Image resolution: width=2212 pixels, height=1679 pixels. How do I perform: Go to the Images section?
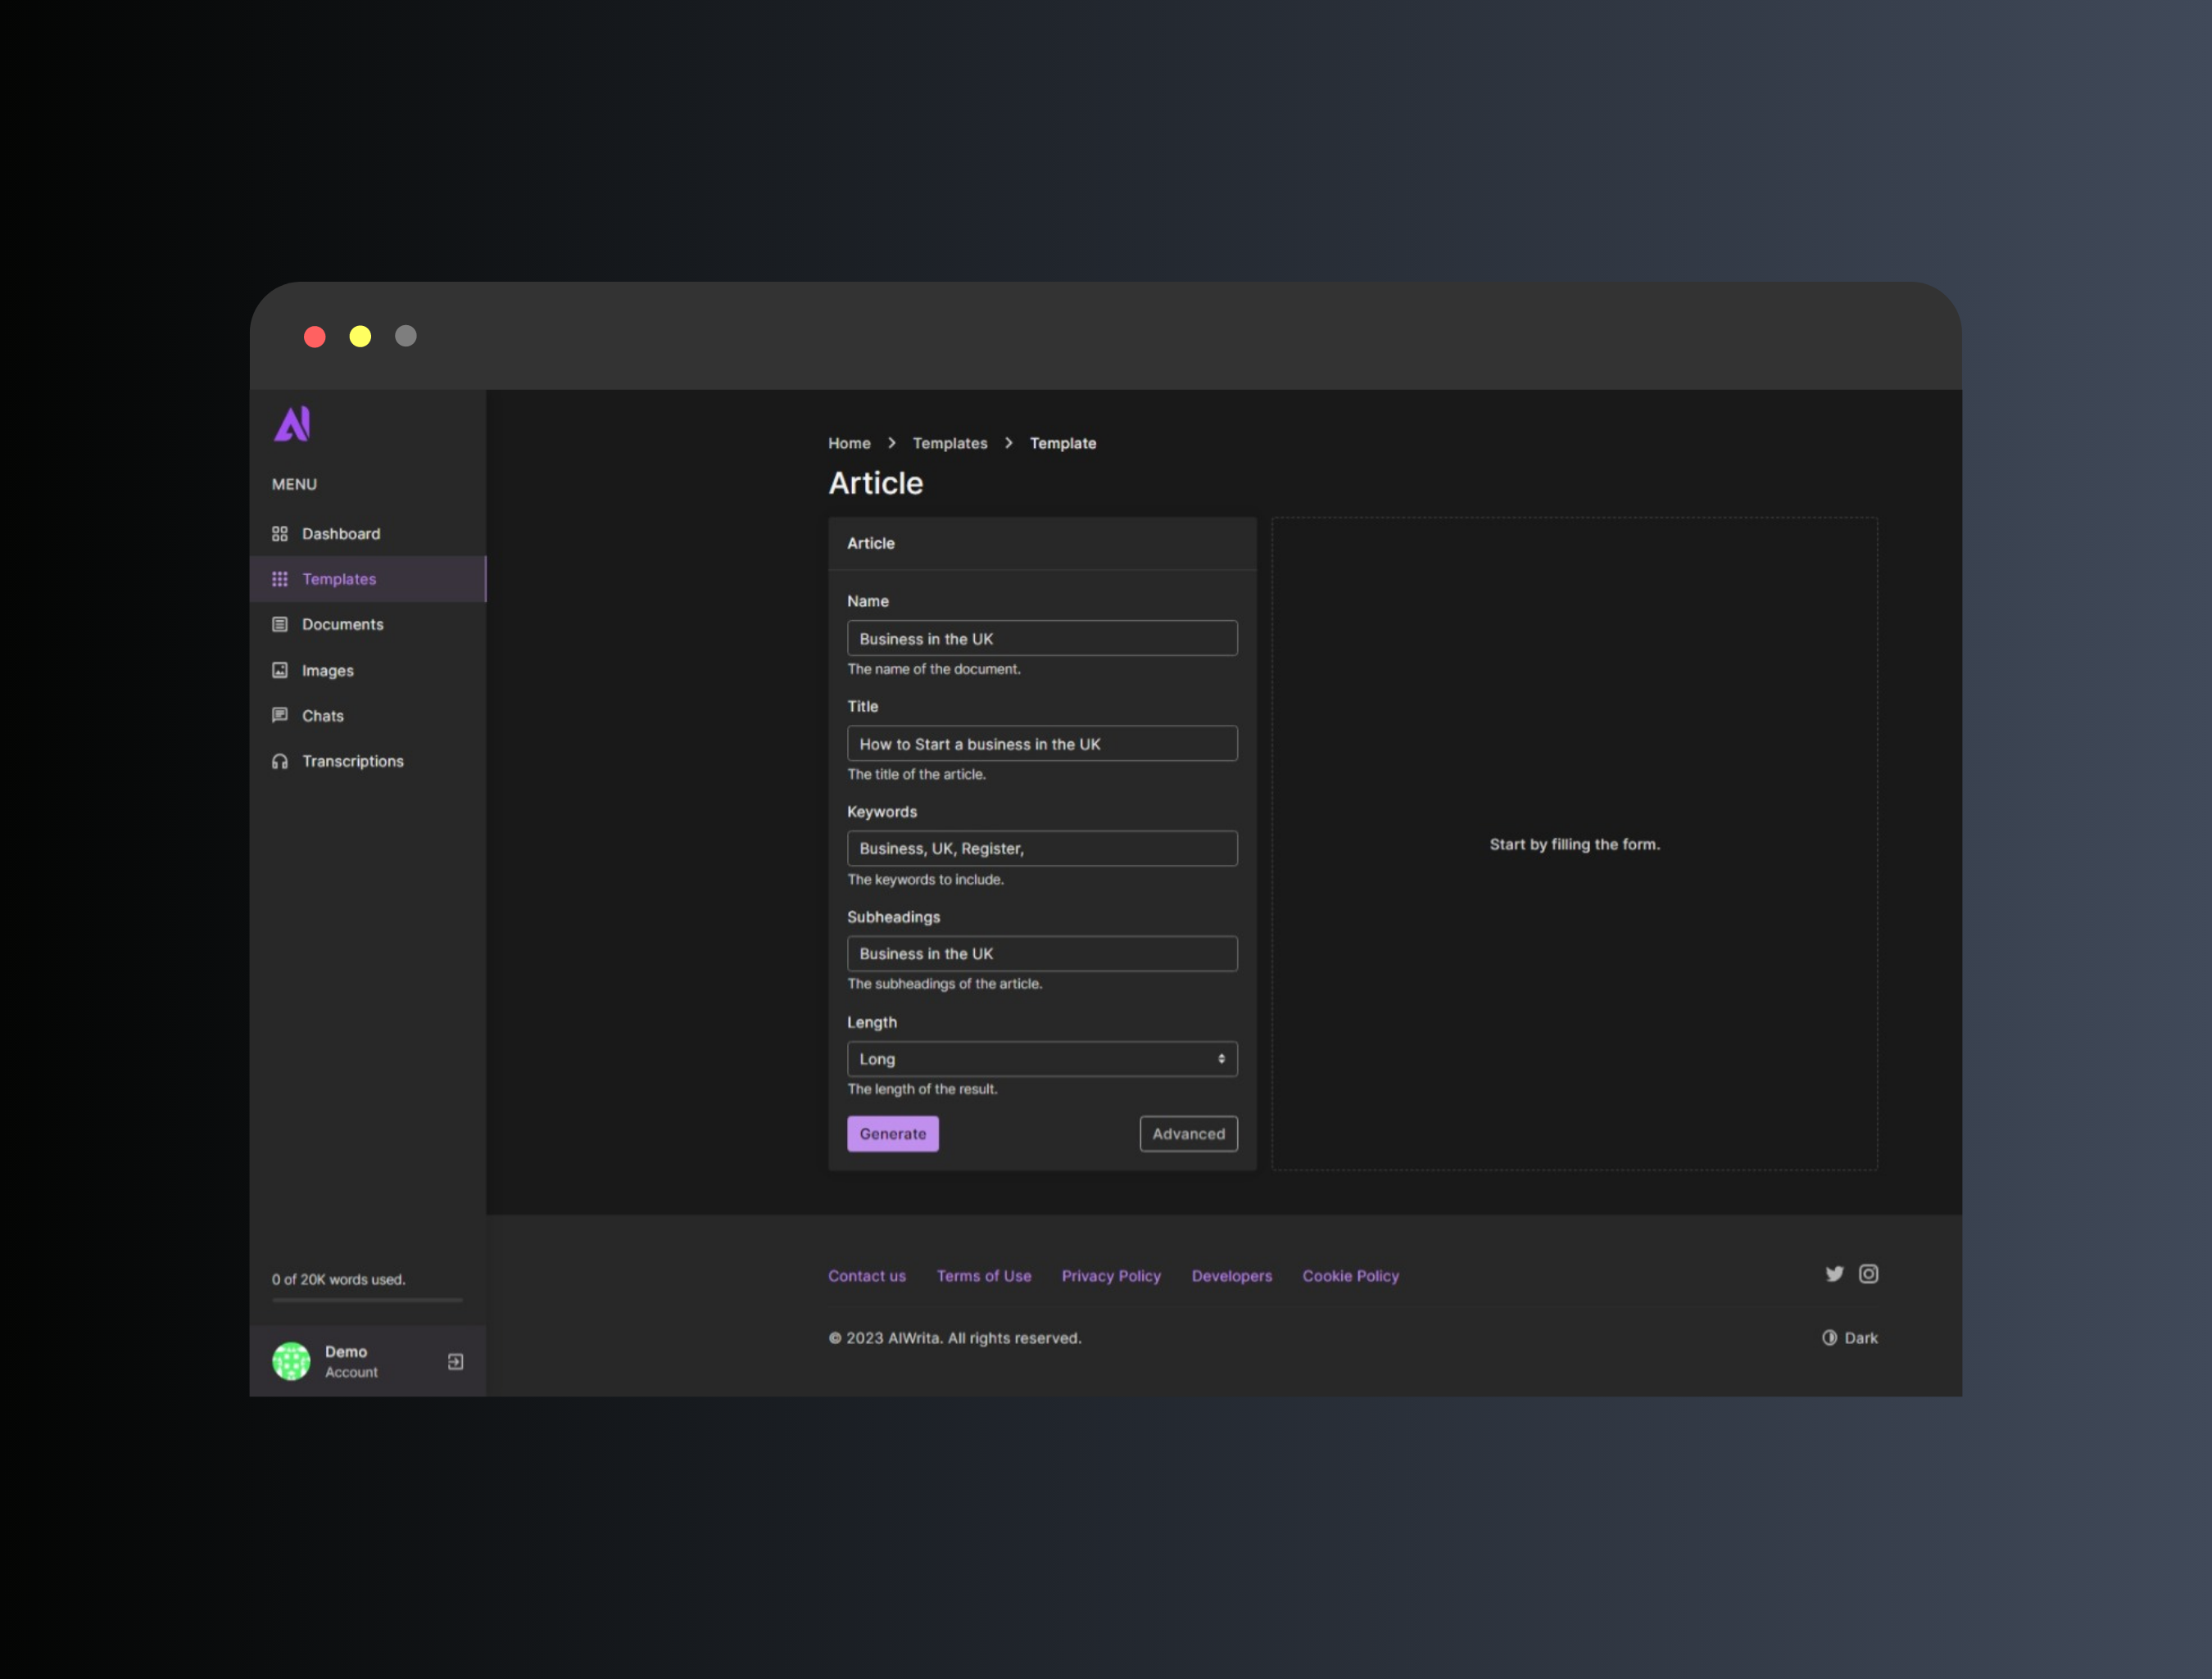click(x=327, y=670)
